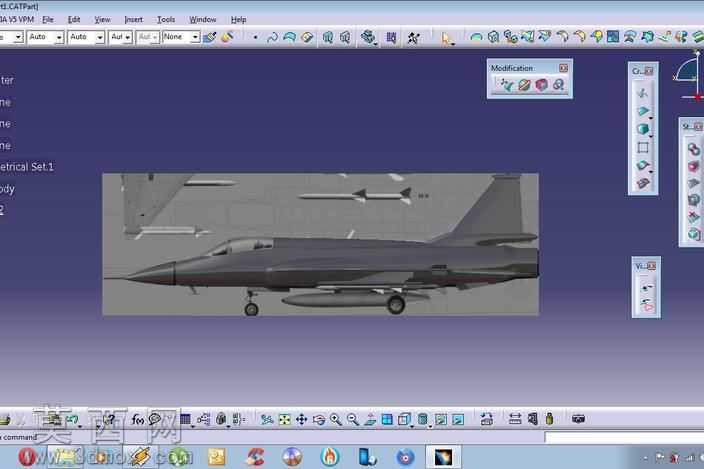Click the wrench tools icon in the top toolbar
704x469 pixels.
(x=414, y=38)
